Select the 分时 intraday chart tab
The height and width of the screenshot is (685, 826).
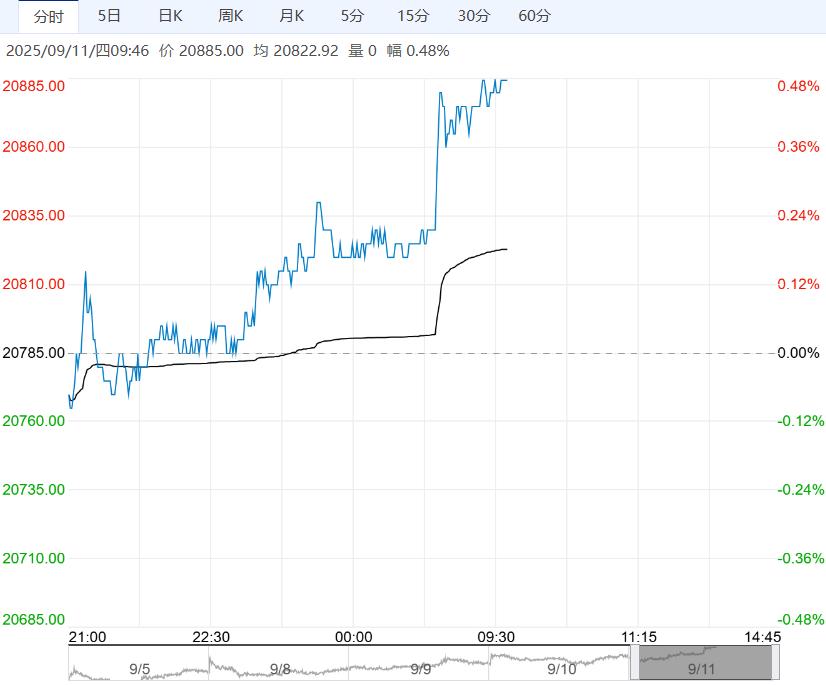[48, 16]
